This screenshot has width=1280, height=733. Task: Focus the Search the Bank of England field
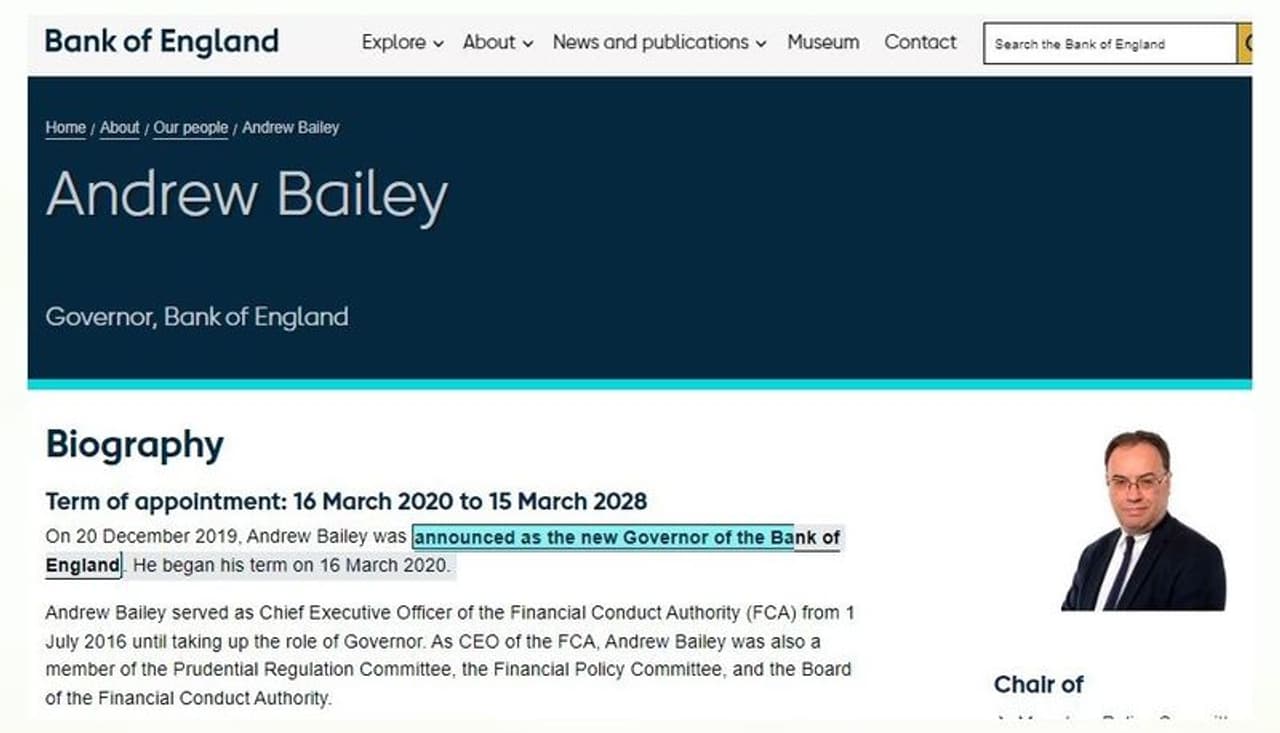coord(1110,44)
